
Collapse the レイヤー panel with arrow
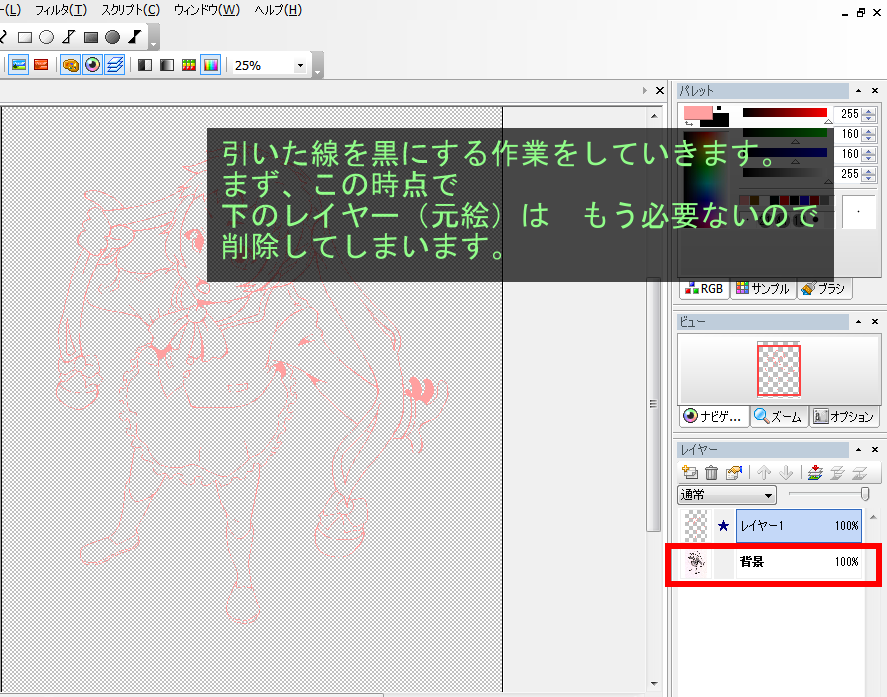tap(859, 450)
